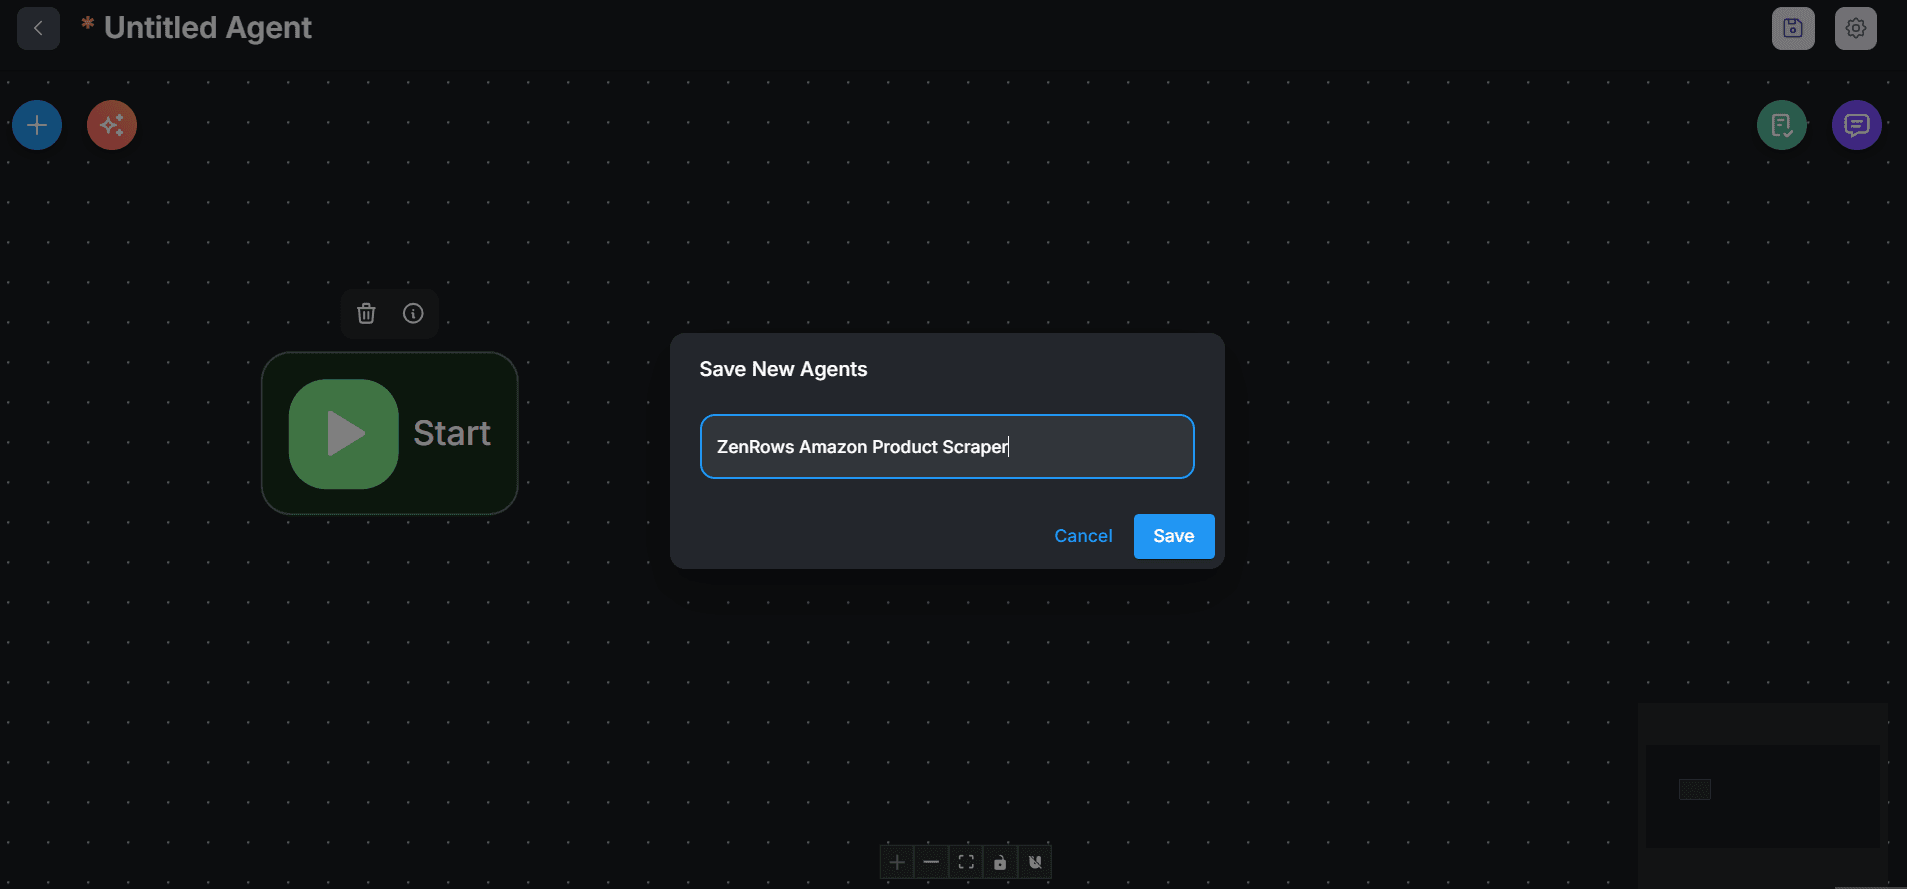Click the agent name input field

(x=947, y=447)
